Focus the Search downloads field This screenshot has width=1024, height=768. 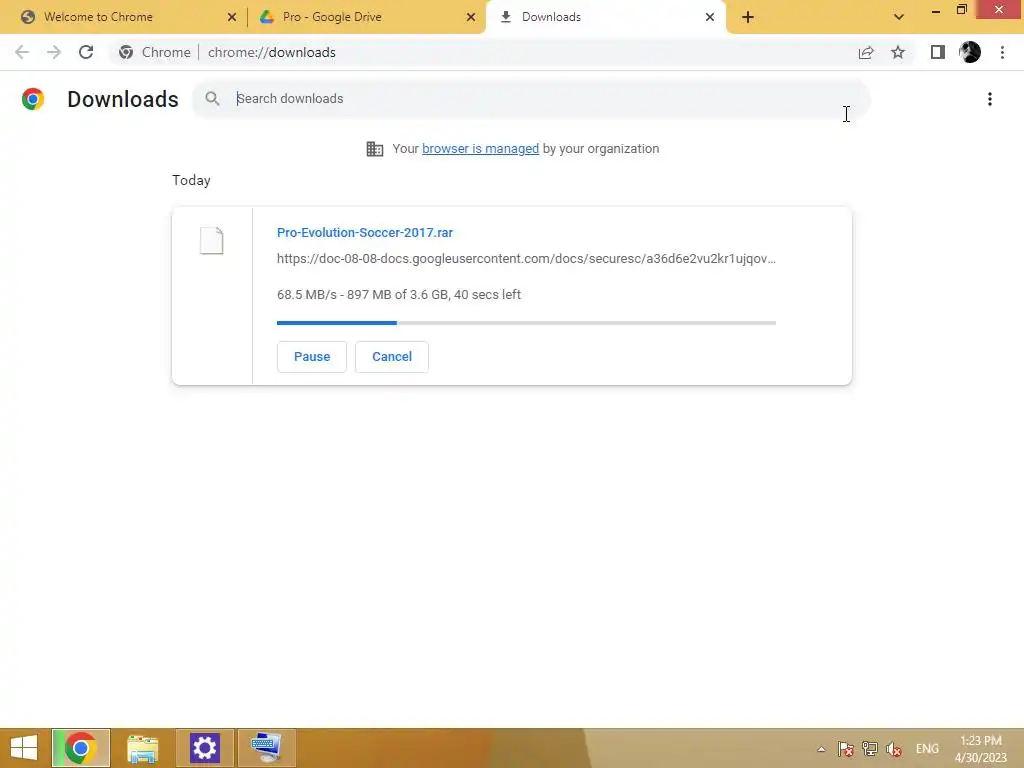531,99
